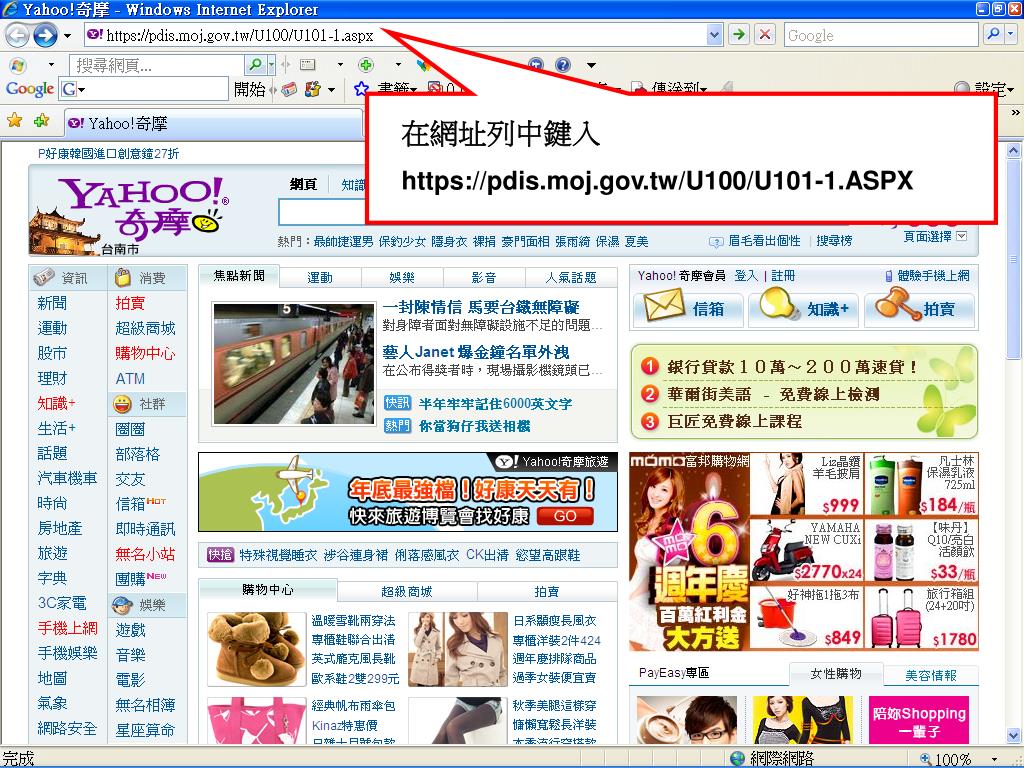Viewport: 1024px width, 768px height.
Task: Open dropdown arrow after the help icon
Action: point(591,65)
